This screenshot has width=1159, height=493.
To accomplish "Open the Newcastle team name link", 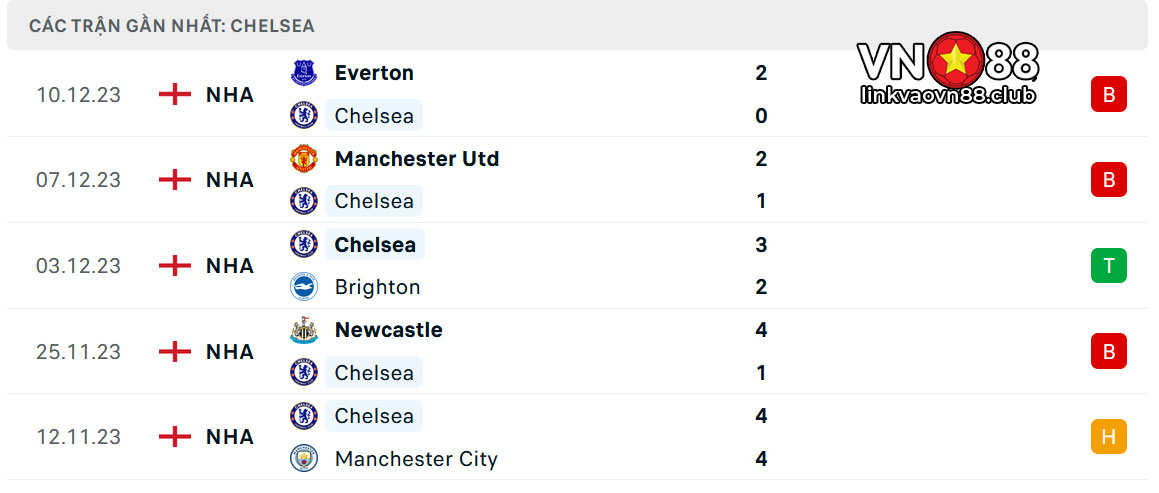I will [x=389, y=330].
